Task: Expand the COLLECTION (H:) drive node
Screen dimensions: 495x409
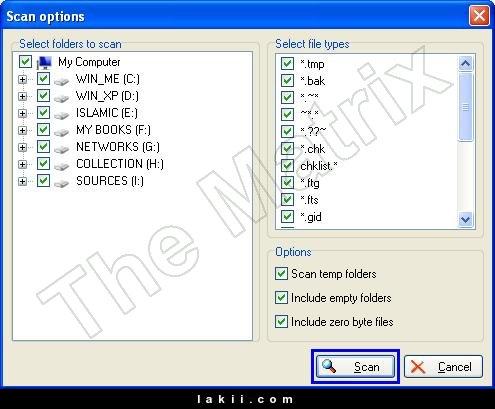Action: tap(22, 164)
